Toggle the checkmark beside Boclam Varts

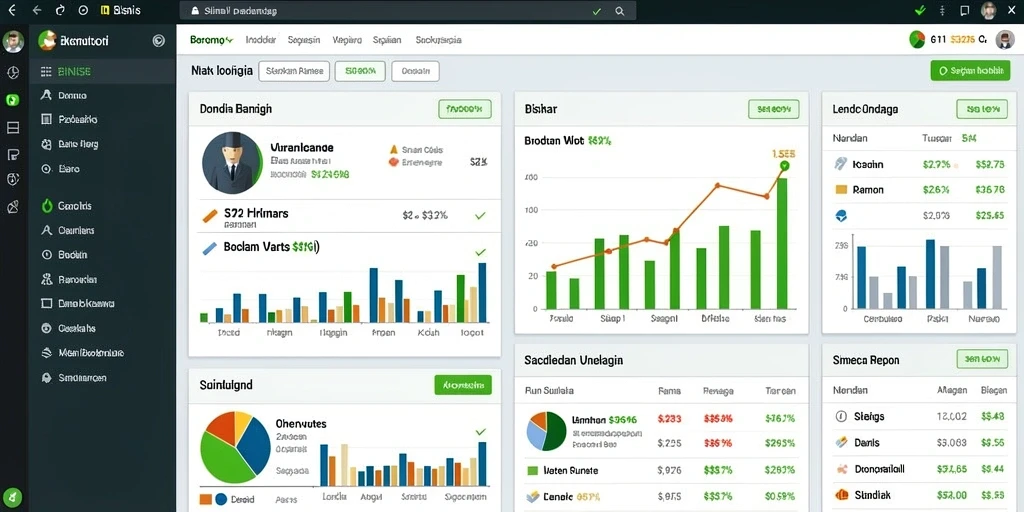(480, 252)
